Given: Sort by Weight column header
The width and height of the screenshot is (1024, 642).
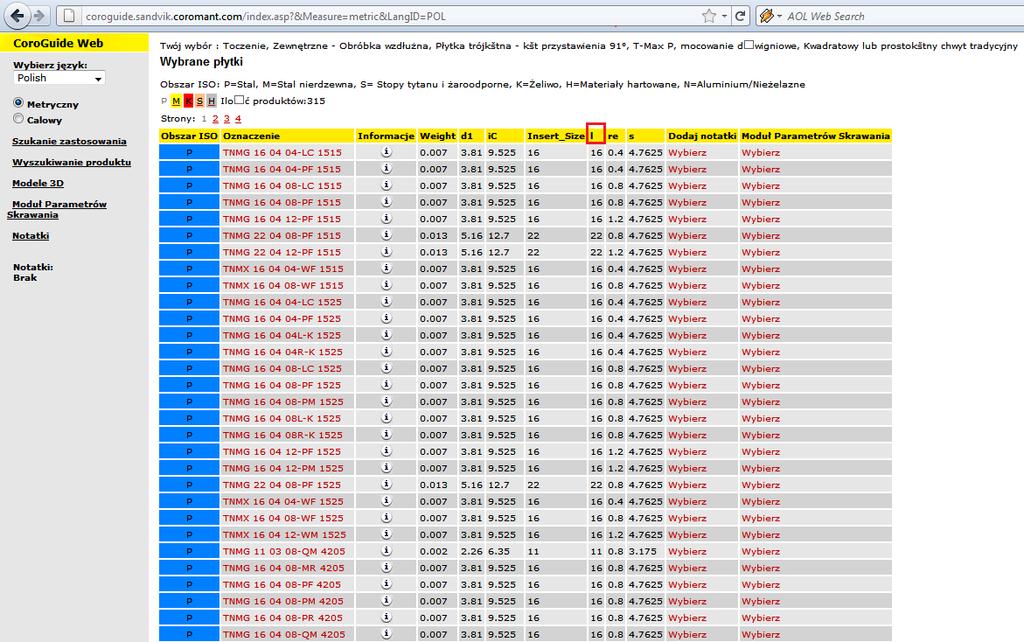Looking at the screenshot, I should coord(438,136).
